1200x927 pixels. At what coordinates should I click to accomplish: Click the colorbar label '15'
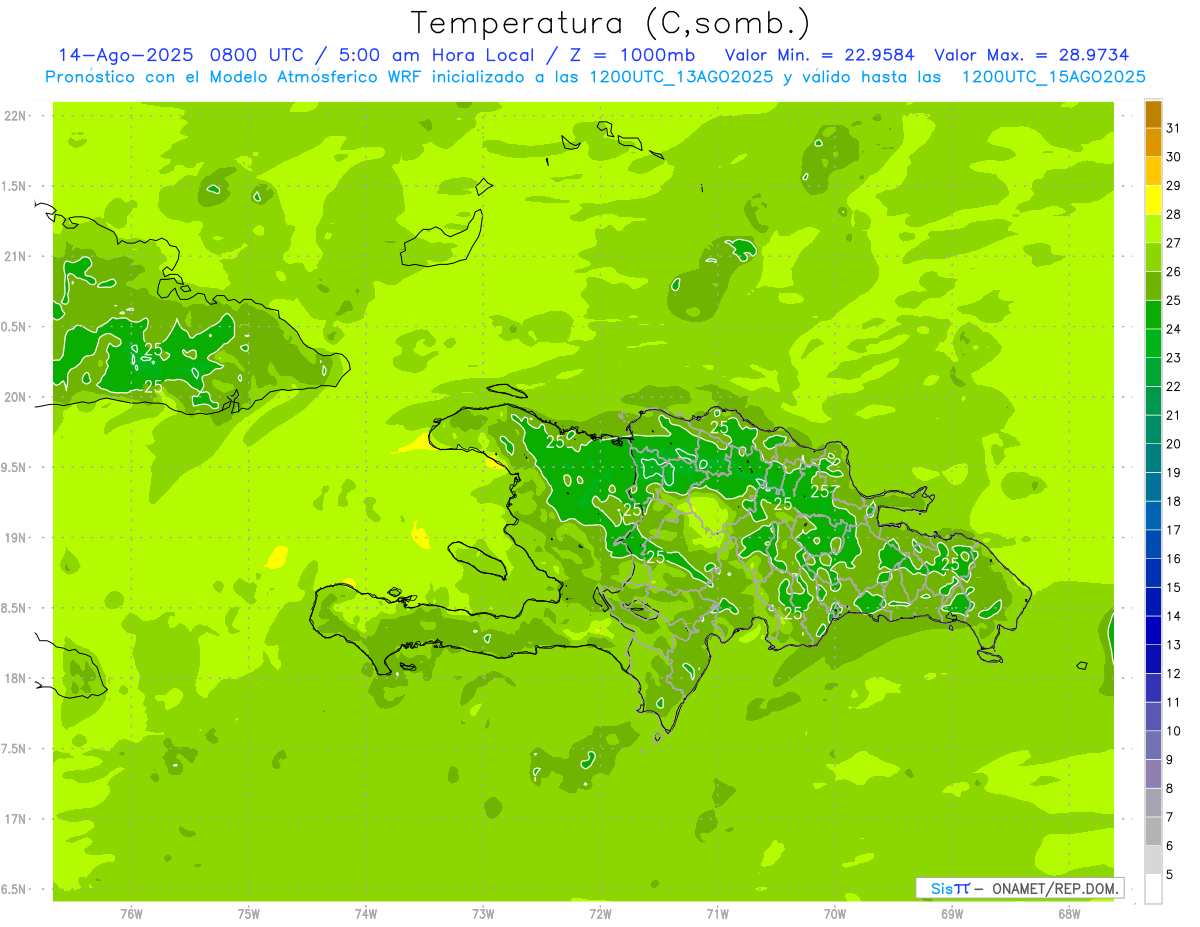(x=1174, y=587)
